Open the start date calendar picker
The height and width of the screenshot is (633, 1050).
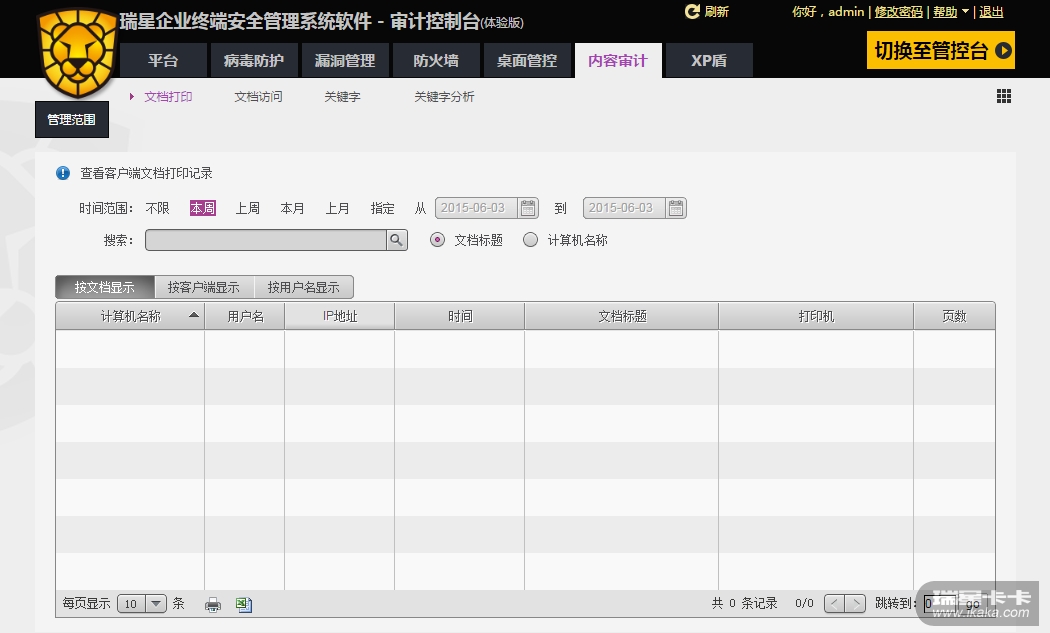point(528,208)
